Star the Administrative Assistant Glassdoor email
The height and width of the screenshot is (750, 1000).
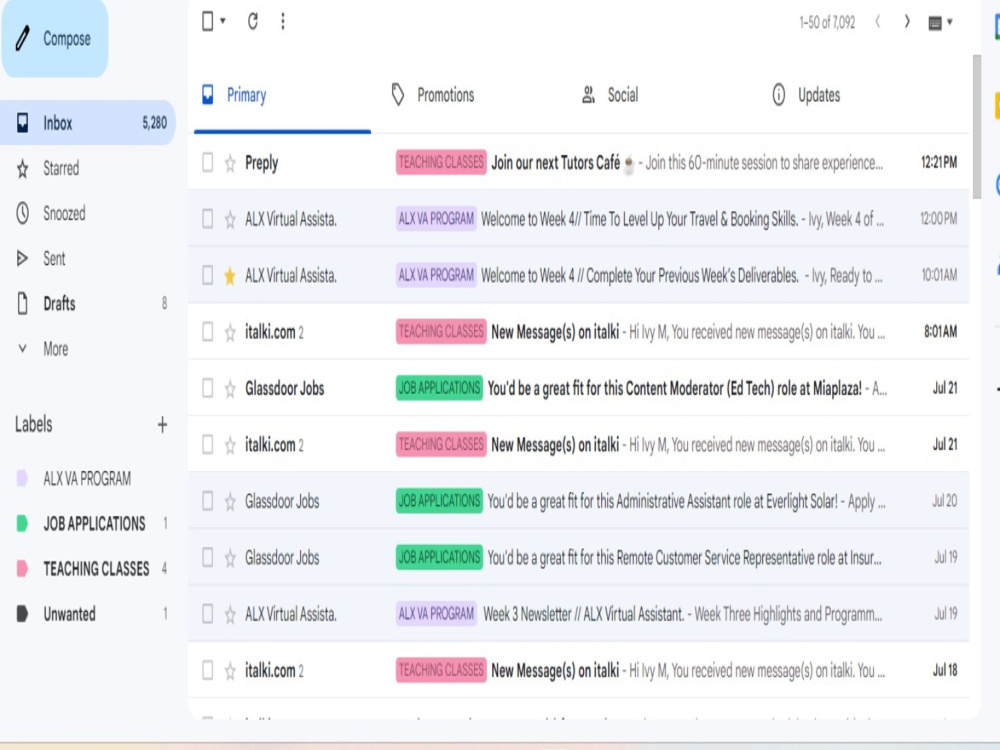230,502
